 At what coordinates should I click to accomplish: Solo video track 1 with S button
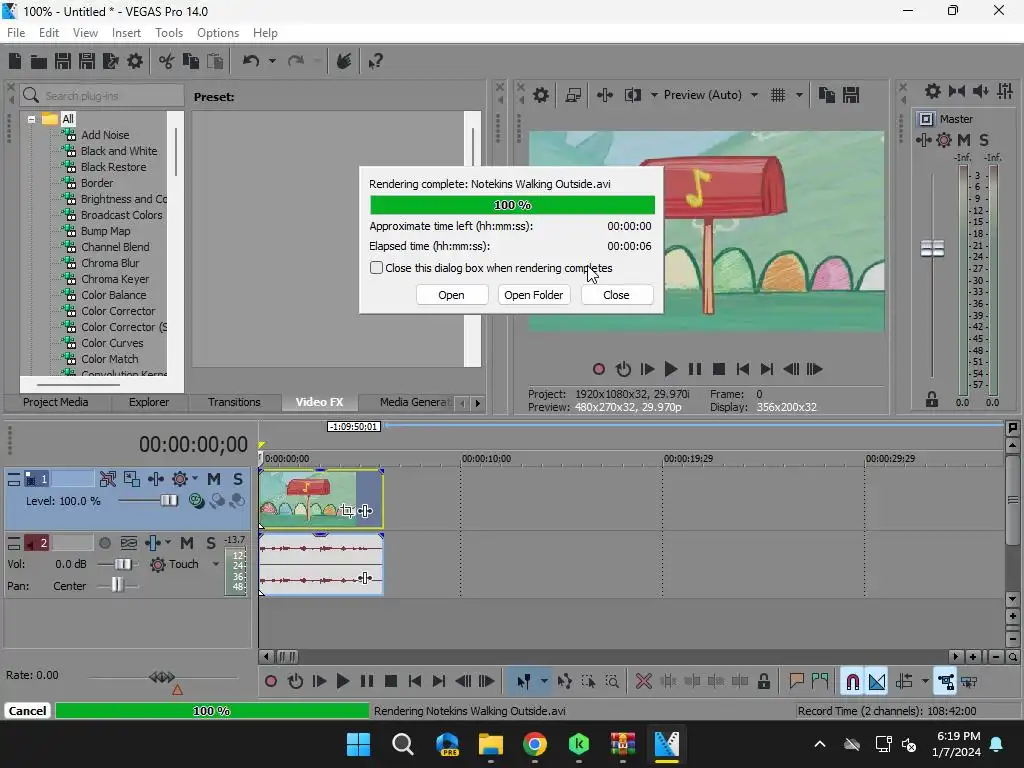pos(238,479)
